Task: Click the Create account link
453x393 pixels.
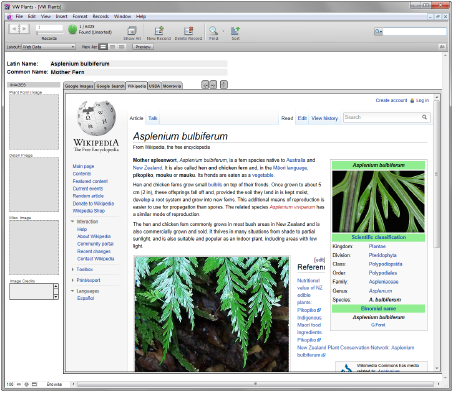Action: coord(391,100)
